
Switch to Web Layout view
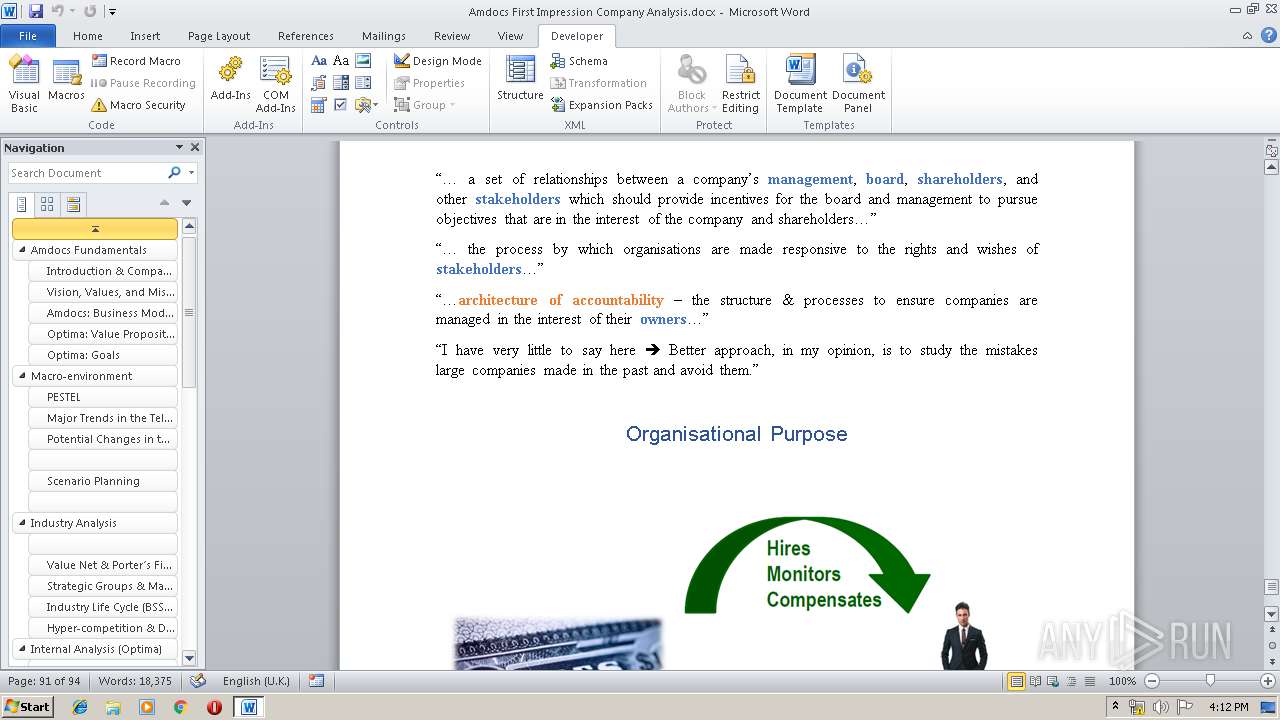[1052, 681]
